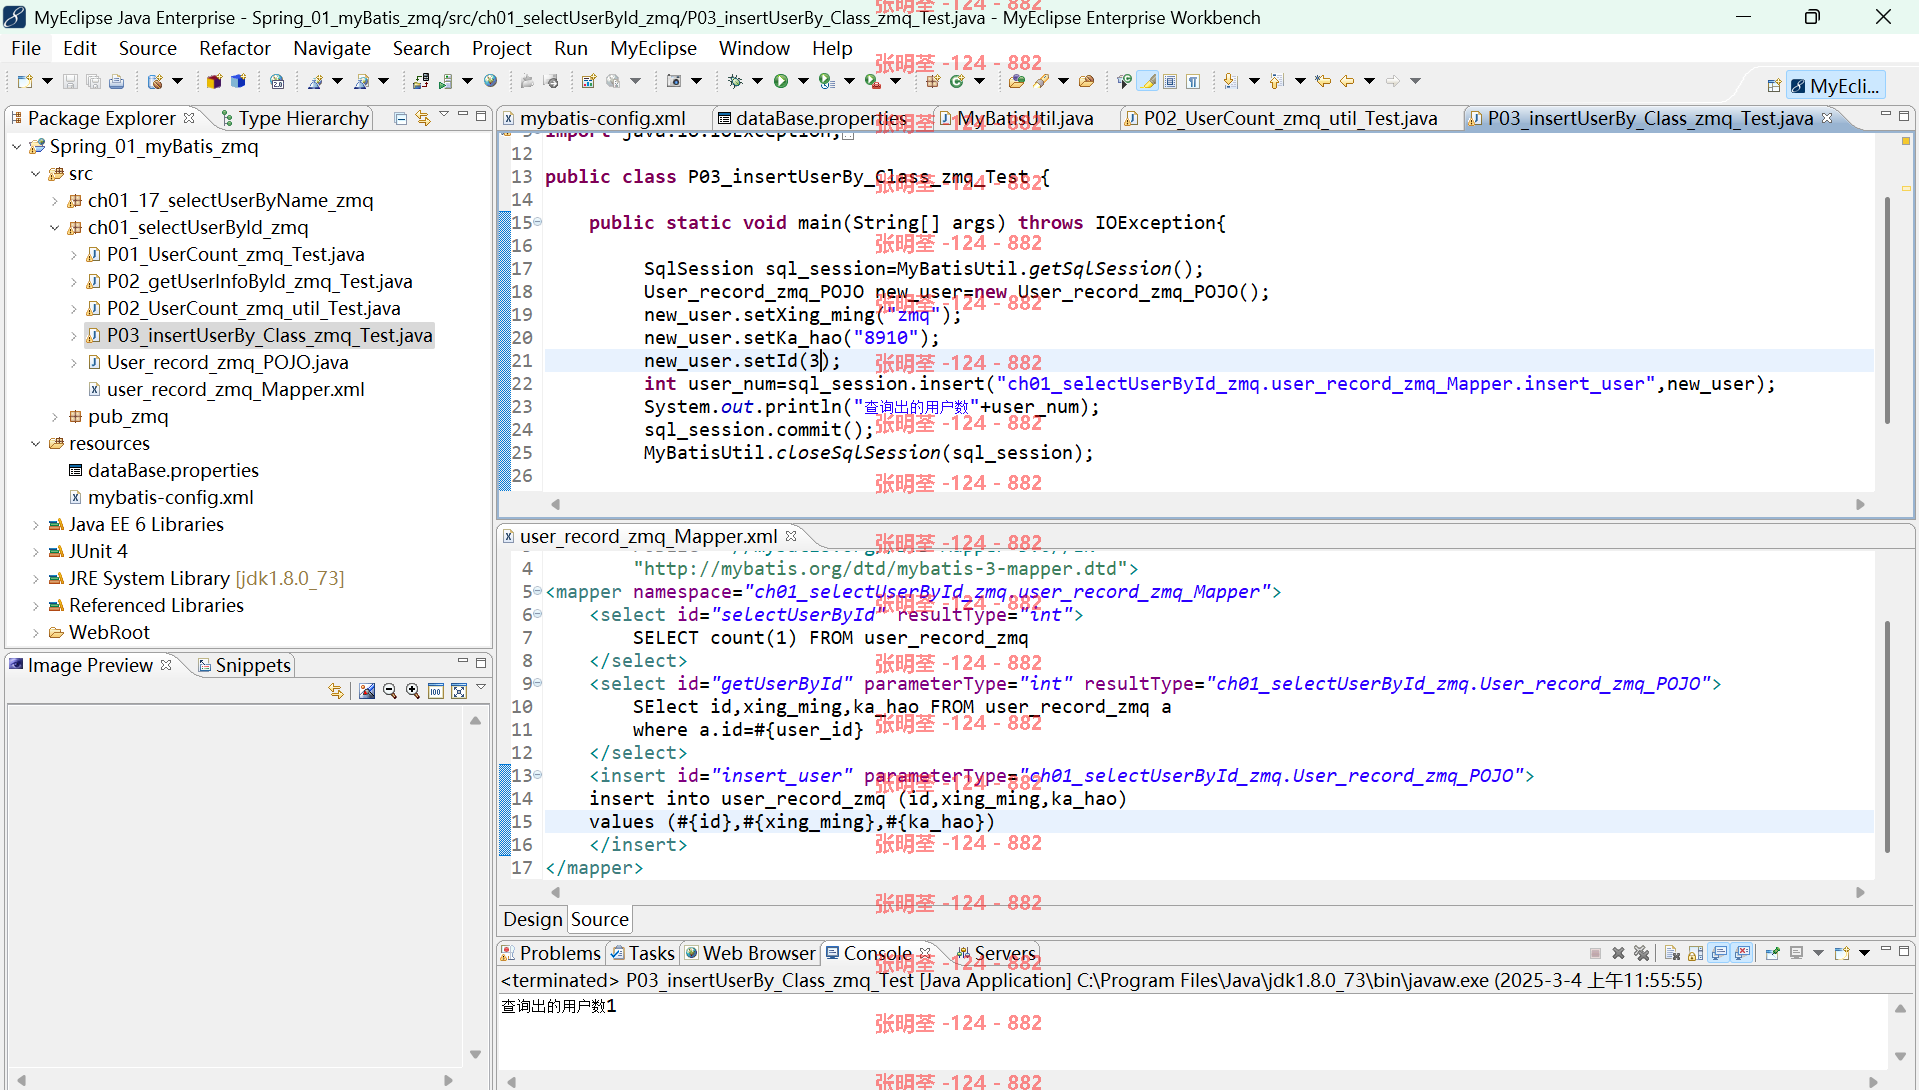Image resolution: width=1919 pixels, height=1090 pixels.
Task: Open the Run button dropdown arrow
Action: coord(803,82)
